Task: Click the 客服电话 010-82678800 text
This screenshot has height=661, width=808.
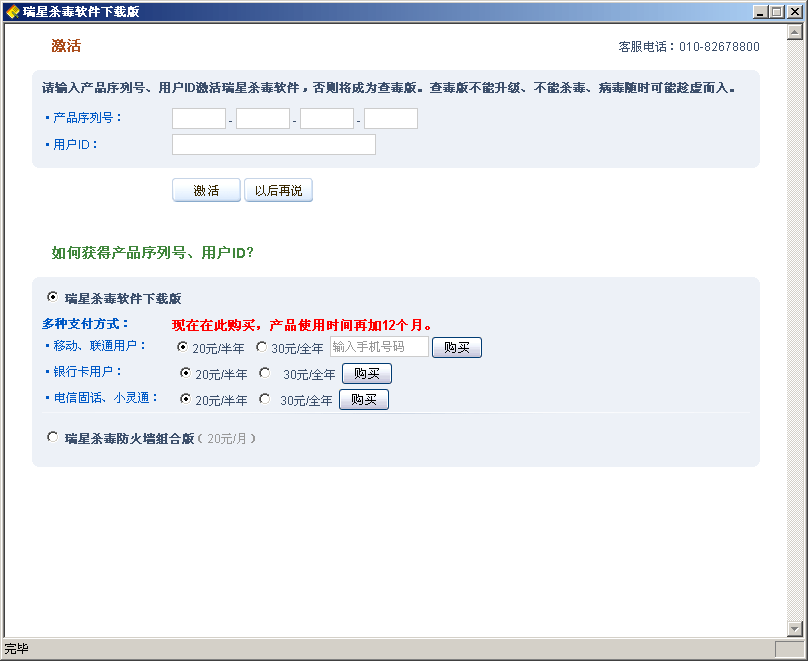Action: (x=689, y=47)
